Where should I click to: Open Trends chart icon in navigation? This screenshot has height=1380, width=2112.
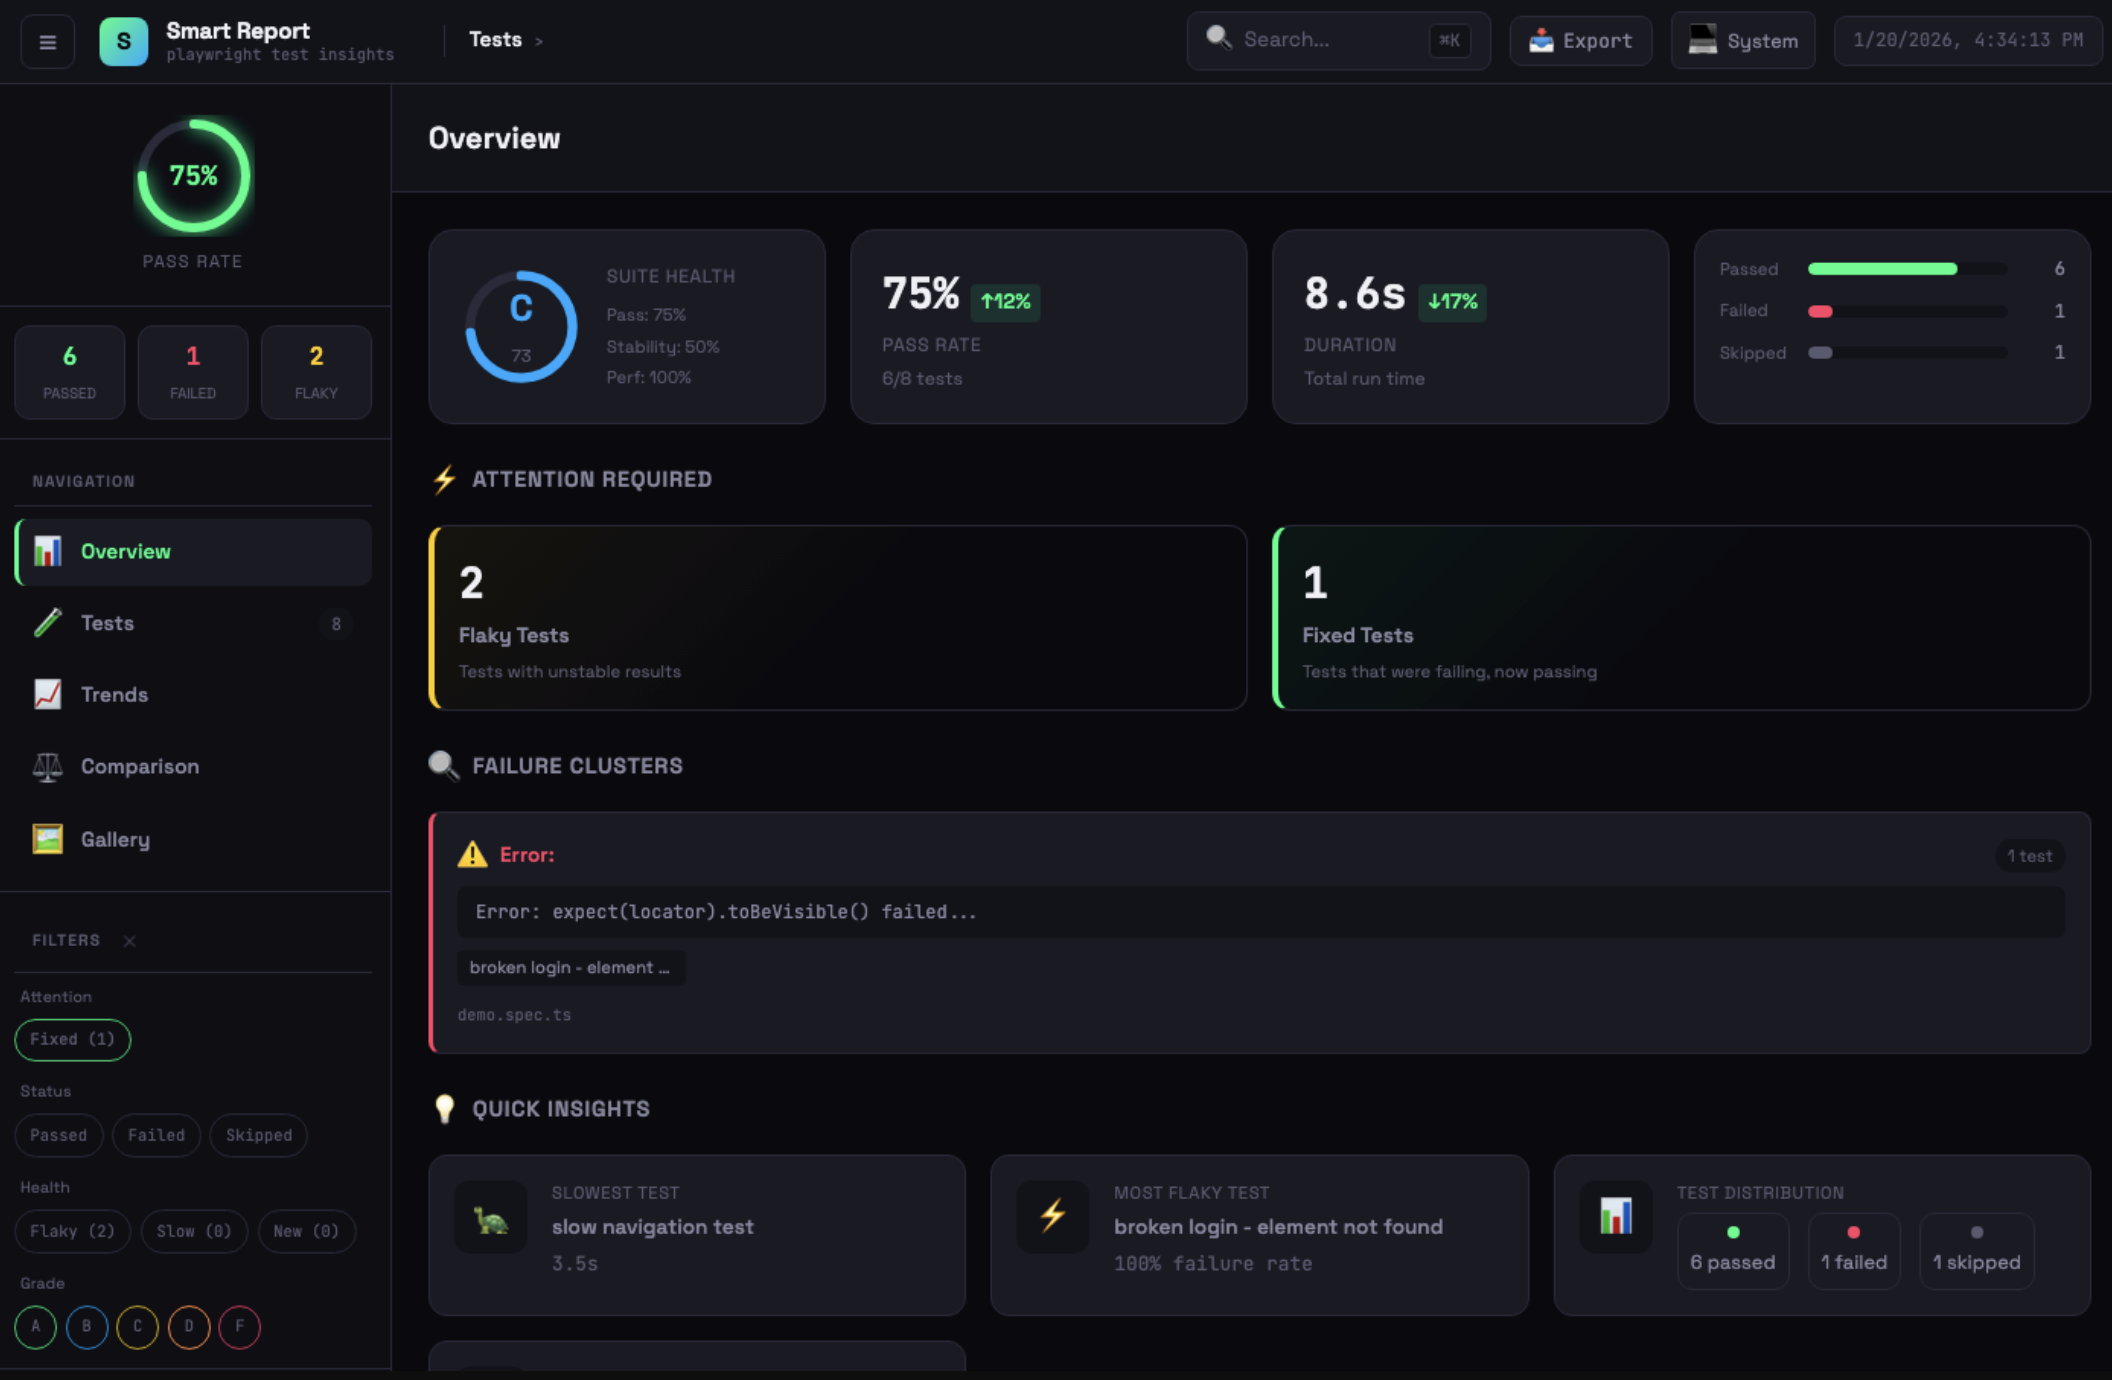pyautogui.click(x=47, y=695)
